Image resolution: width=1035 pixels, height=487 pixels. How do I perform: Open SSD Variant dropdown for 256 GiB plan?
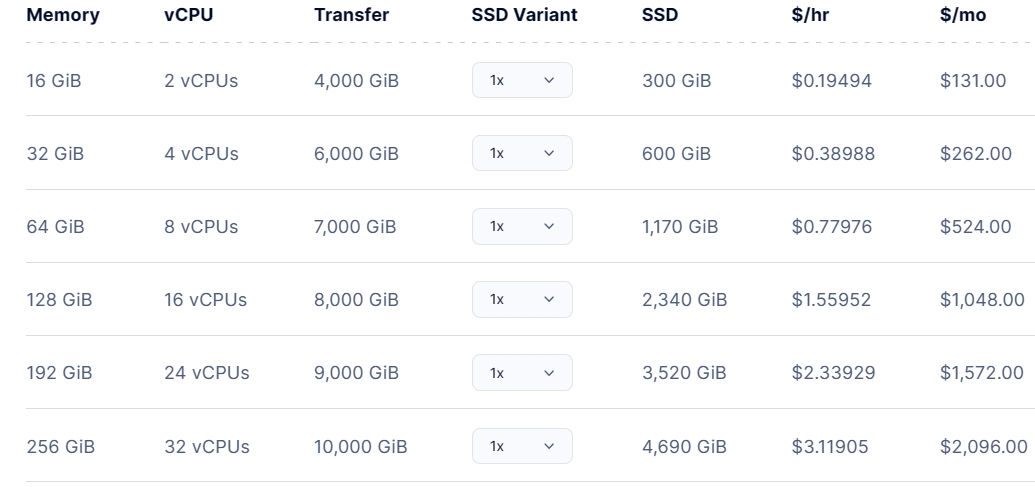tap(521, 446)
